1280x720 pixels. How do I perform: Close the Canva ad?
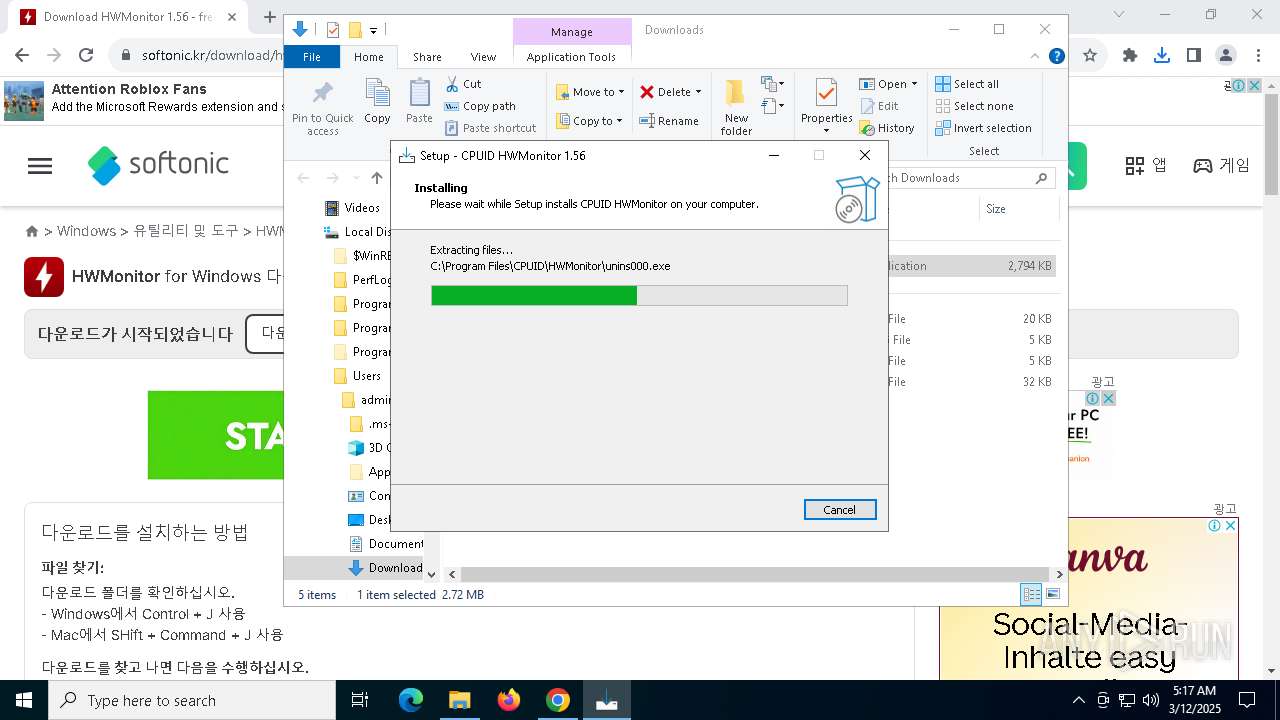[1230, 526]
